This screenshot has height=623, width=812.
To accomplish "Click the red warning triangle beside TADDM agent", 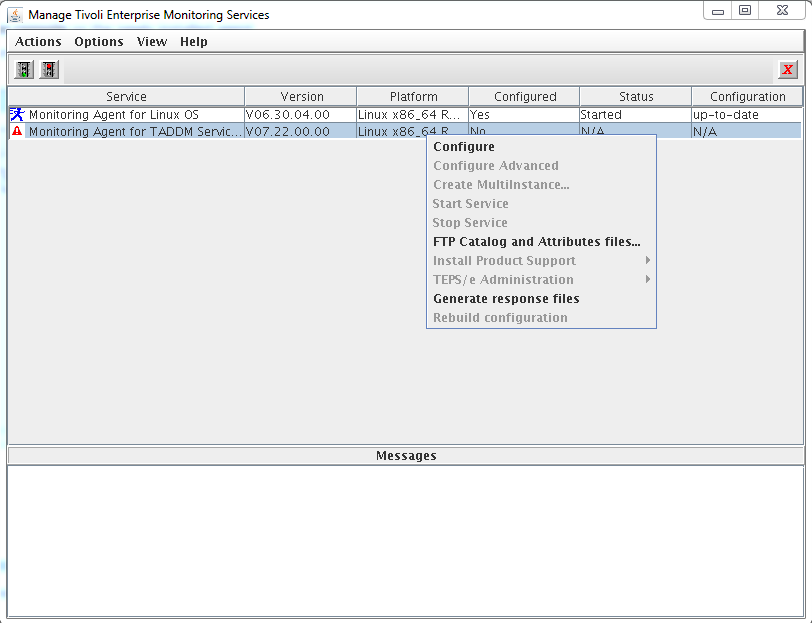I will point(17,131).
